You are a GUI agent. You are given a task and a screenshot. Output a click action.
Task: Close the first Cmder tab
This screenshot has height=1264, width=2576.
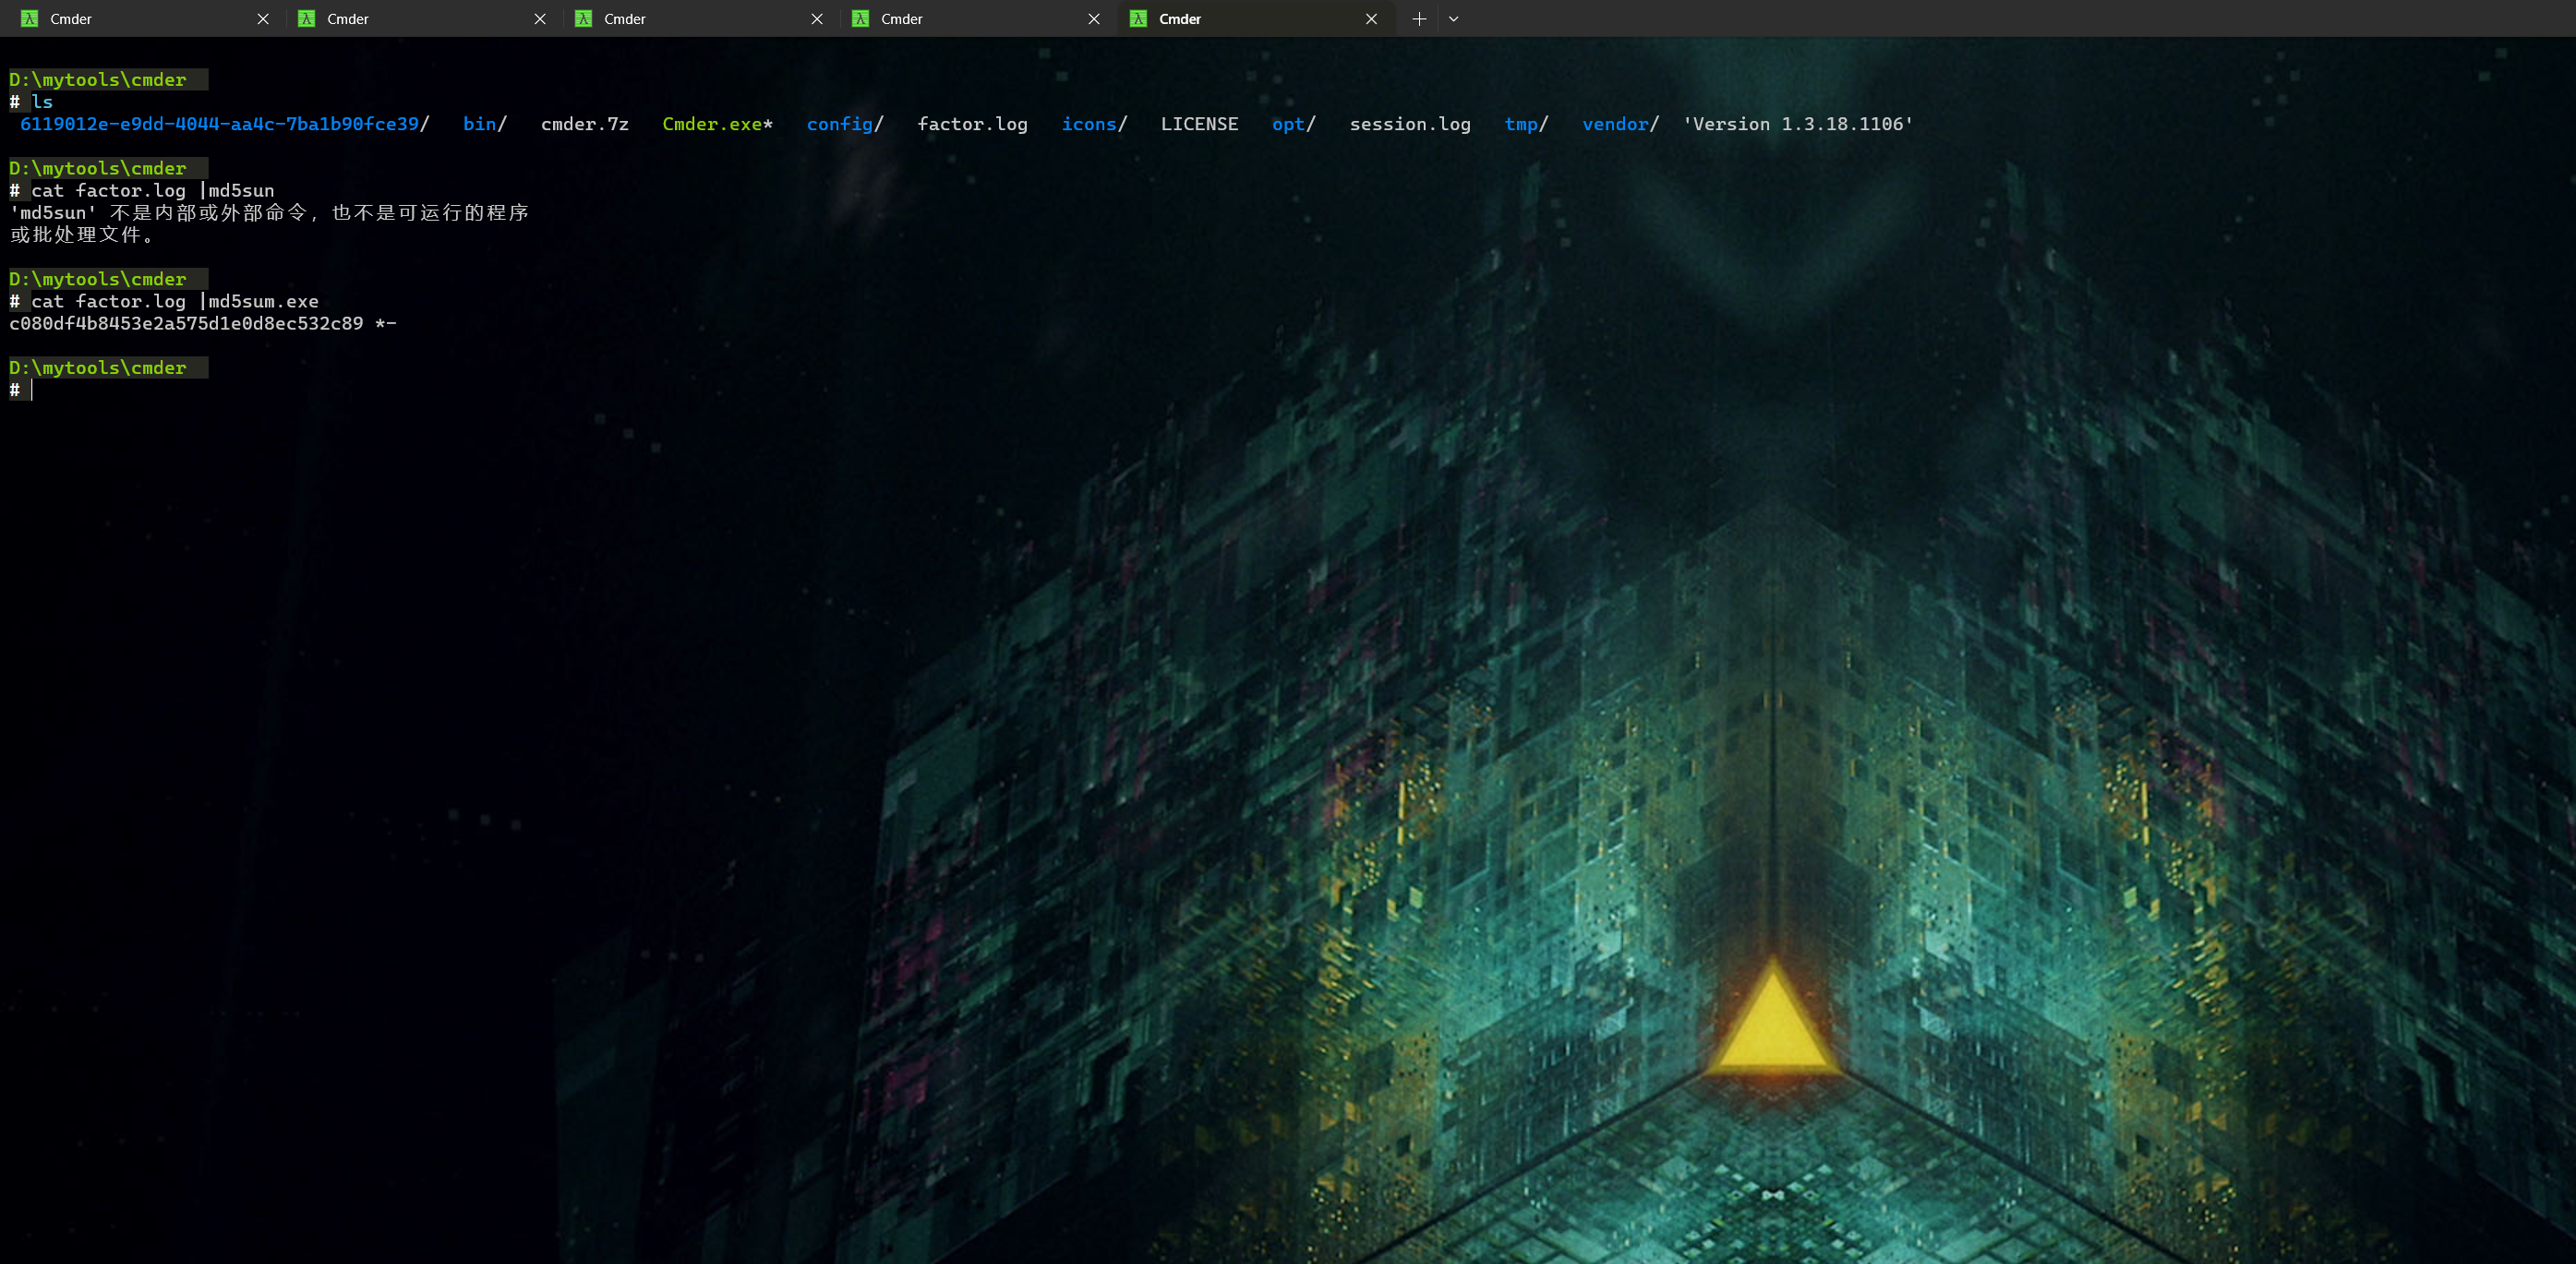coord(263,19)
